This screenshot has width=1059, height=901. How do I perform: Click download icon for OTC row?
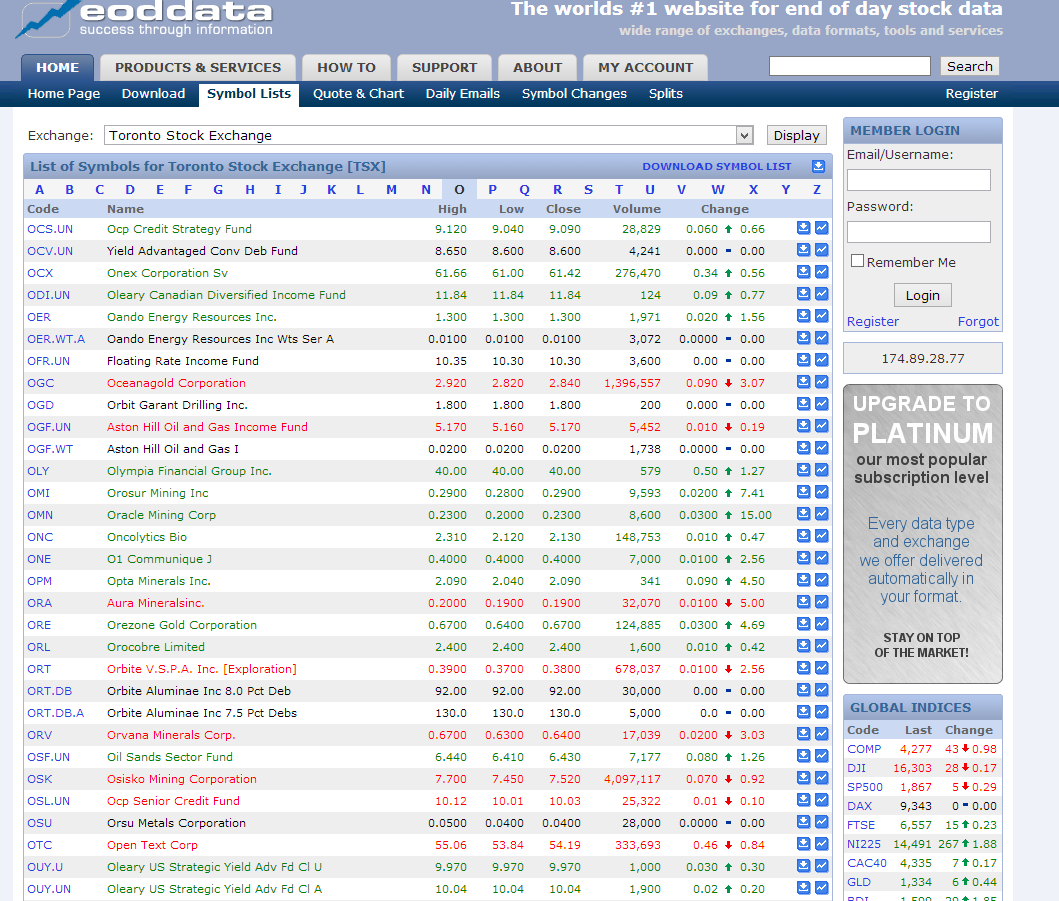[x=803, y=844]
